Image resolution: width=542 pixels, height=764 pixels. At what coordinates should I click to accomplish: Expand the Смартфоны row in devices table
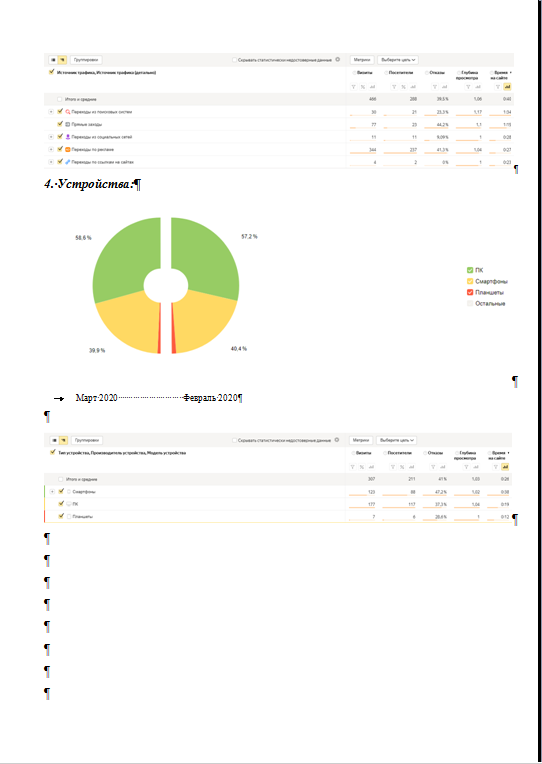(x=52, y=491)
